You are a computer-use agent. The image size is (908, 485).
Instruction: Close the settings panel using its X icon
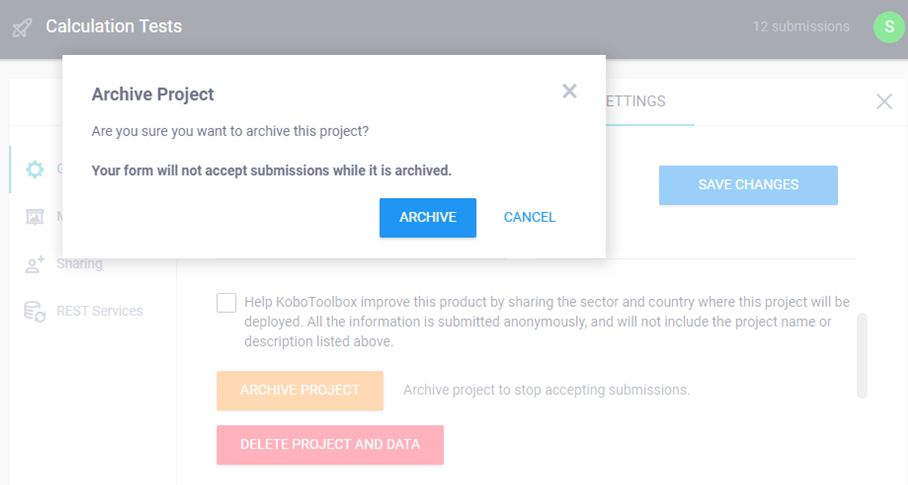point(884,101)
